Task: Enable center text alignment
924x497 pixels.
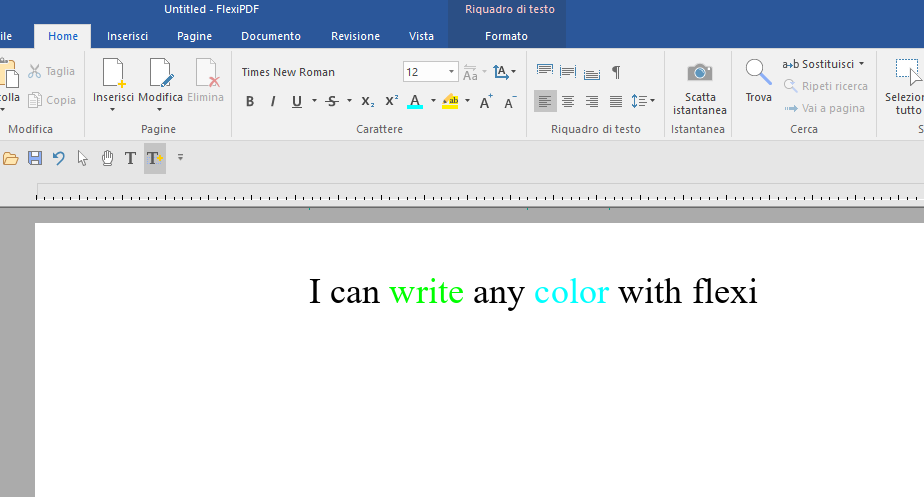Action: (x=568, y=101)
